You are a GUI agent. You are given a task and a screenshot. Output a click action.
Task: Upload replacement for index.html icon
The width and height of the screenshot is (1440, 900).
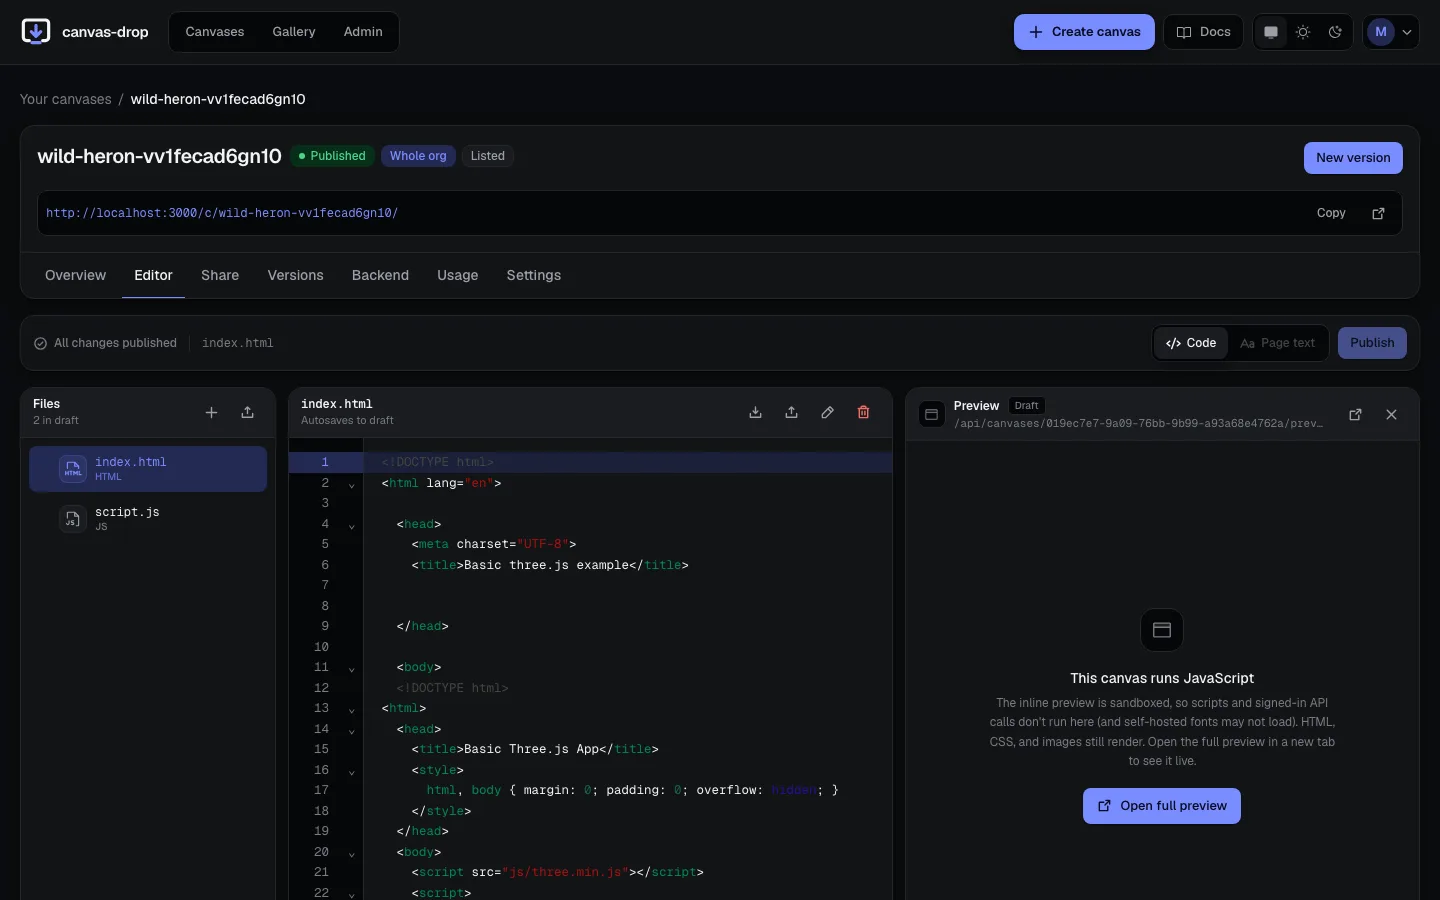tap(791, 412)
